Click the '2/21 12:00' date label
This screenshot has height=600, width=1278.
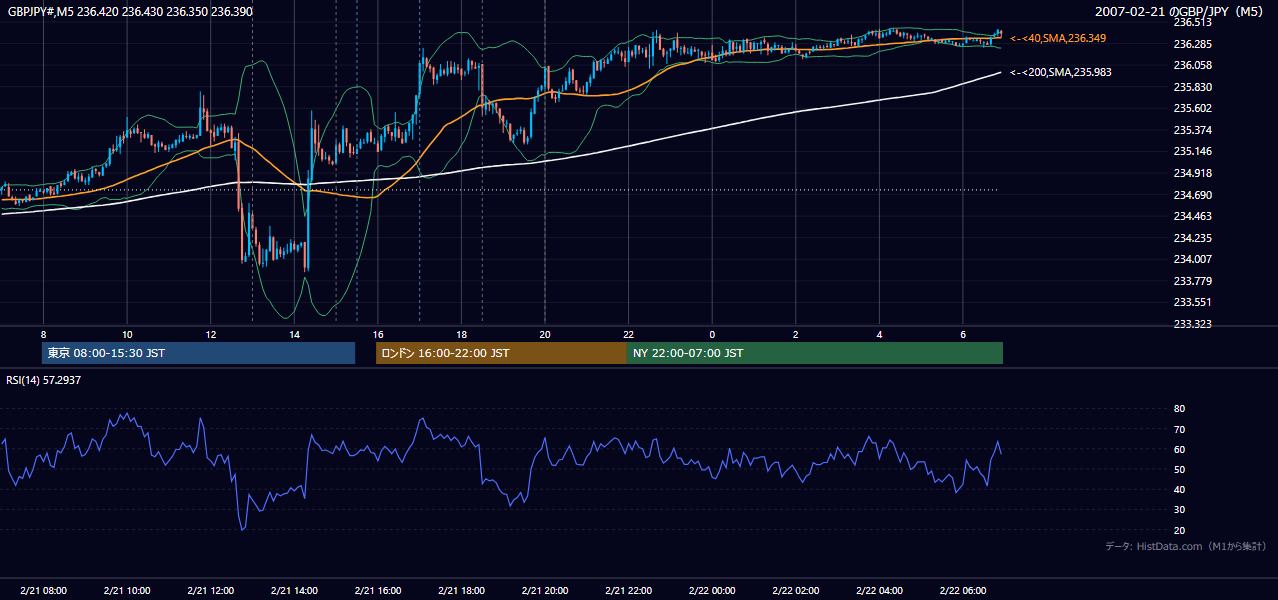click(210, 591)
